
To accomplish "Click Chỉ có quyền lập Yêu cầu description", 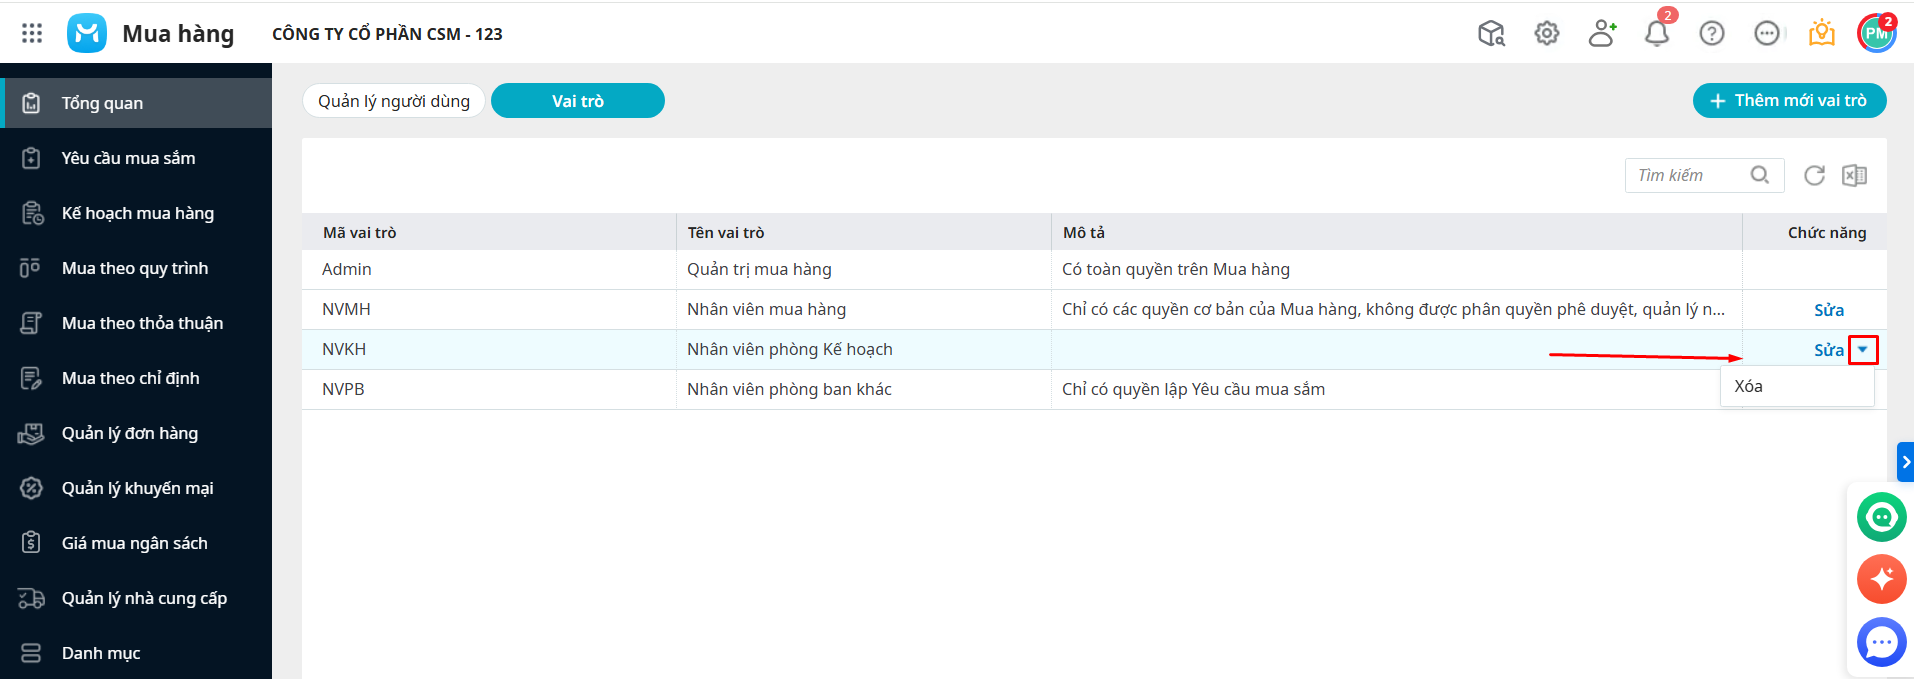I will pos(1193,390).
